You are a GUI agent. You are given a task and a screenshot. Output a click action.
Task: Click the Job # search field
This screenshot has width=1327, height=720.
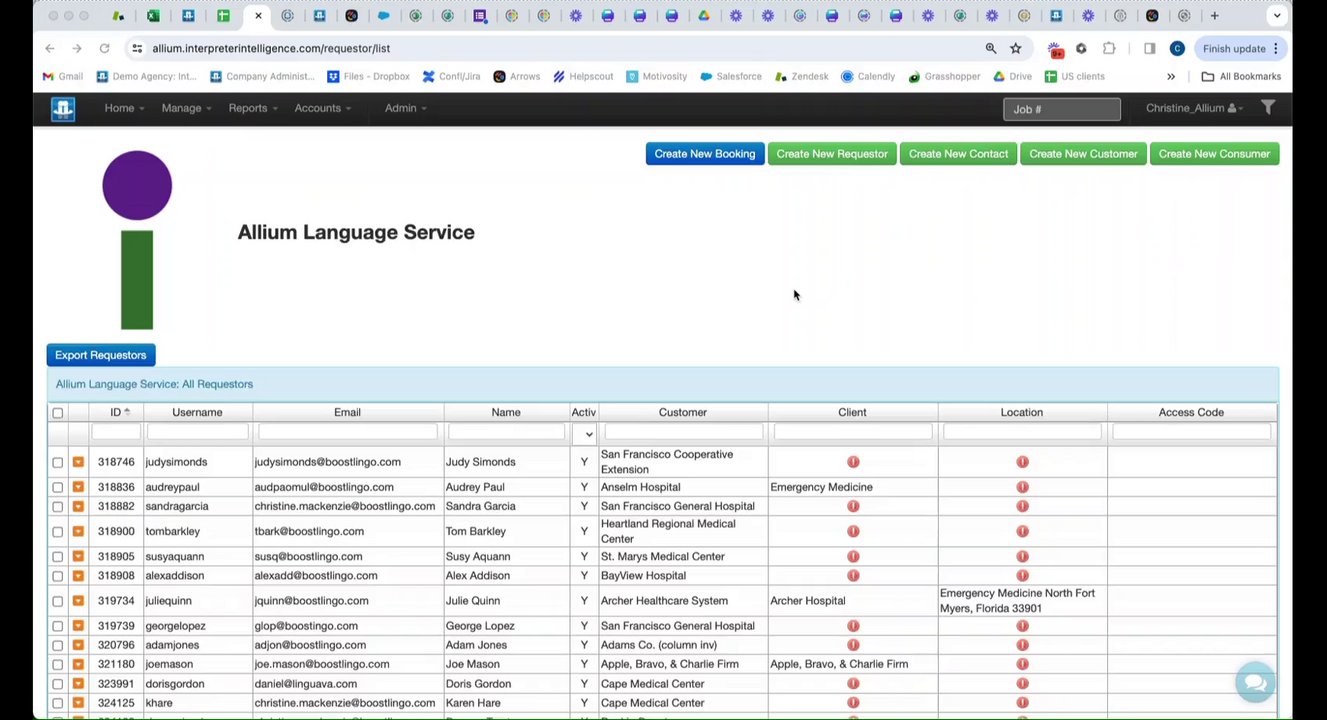1061,109
